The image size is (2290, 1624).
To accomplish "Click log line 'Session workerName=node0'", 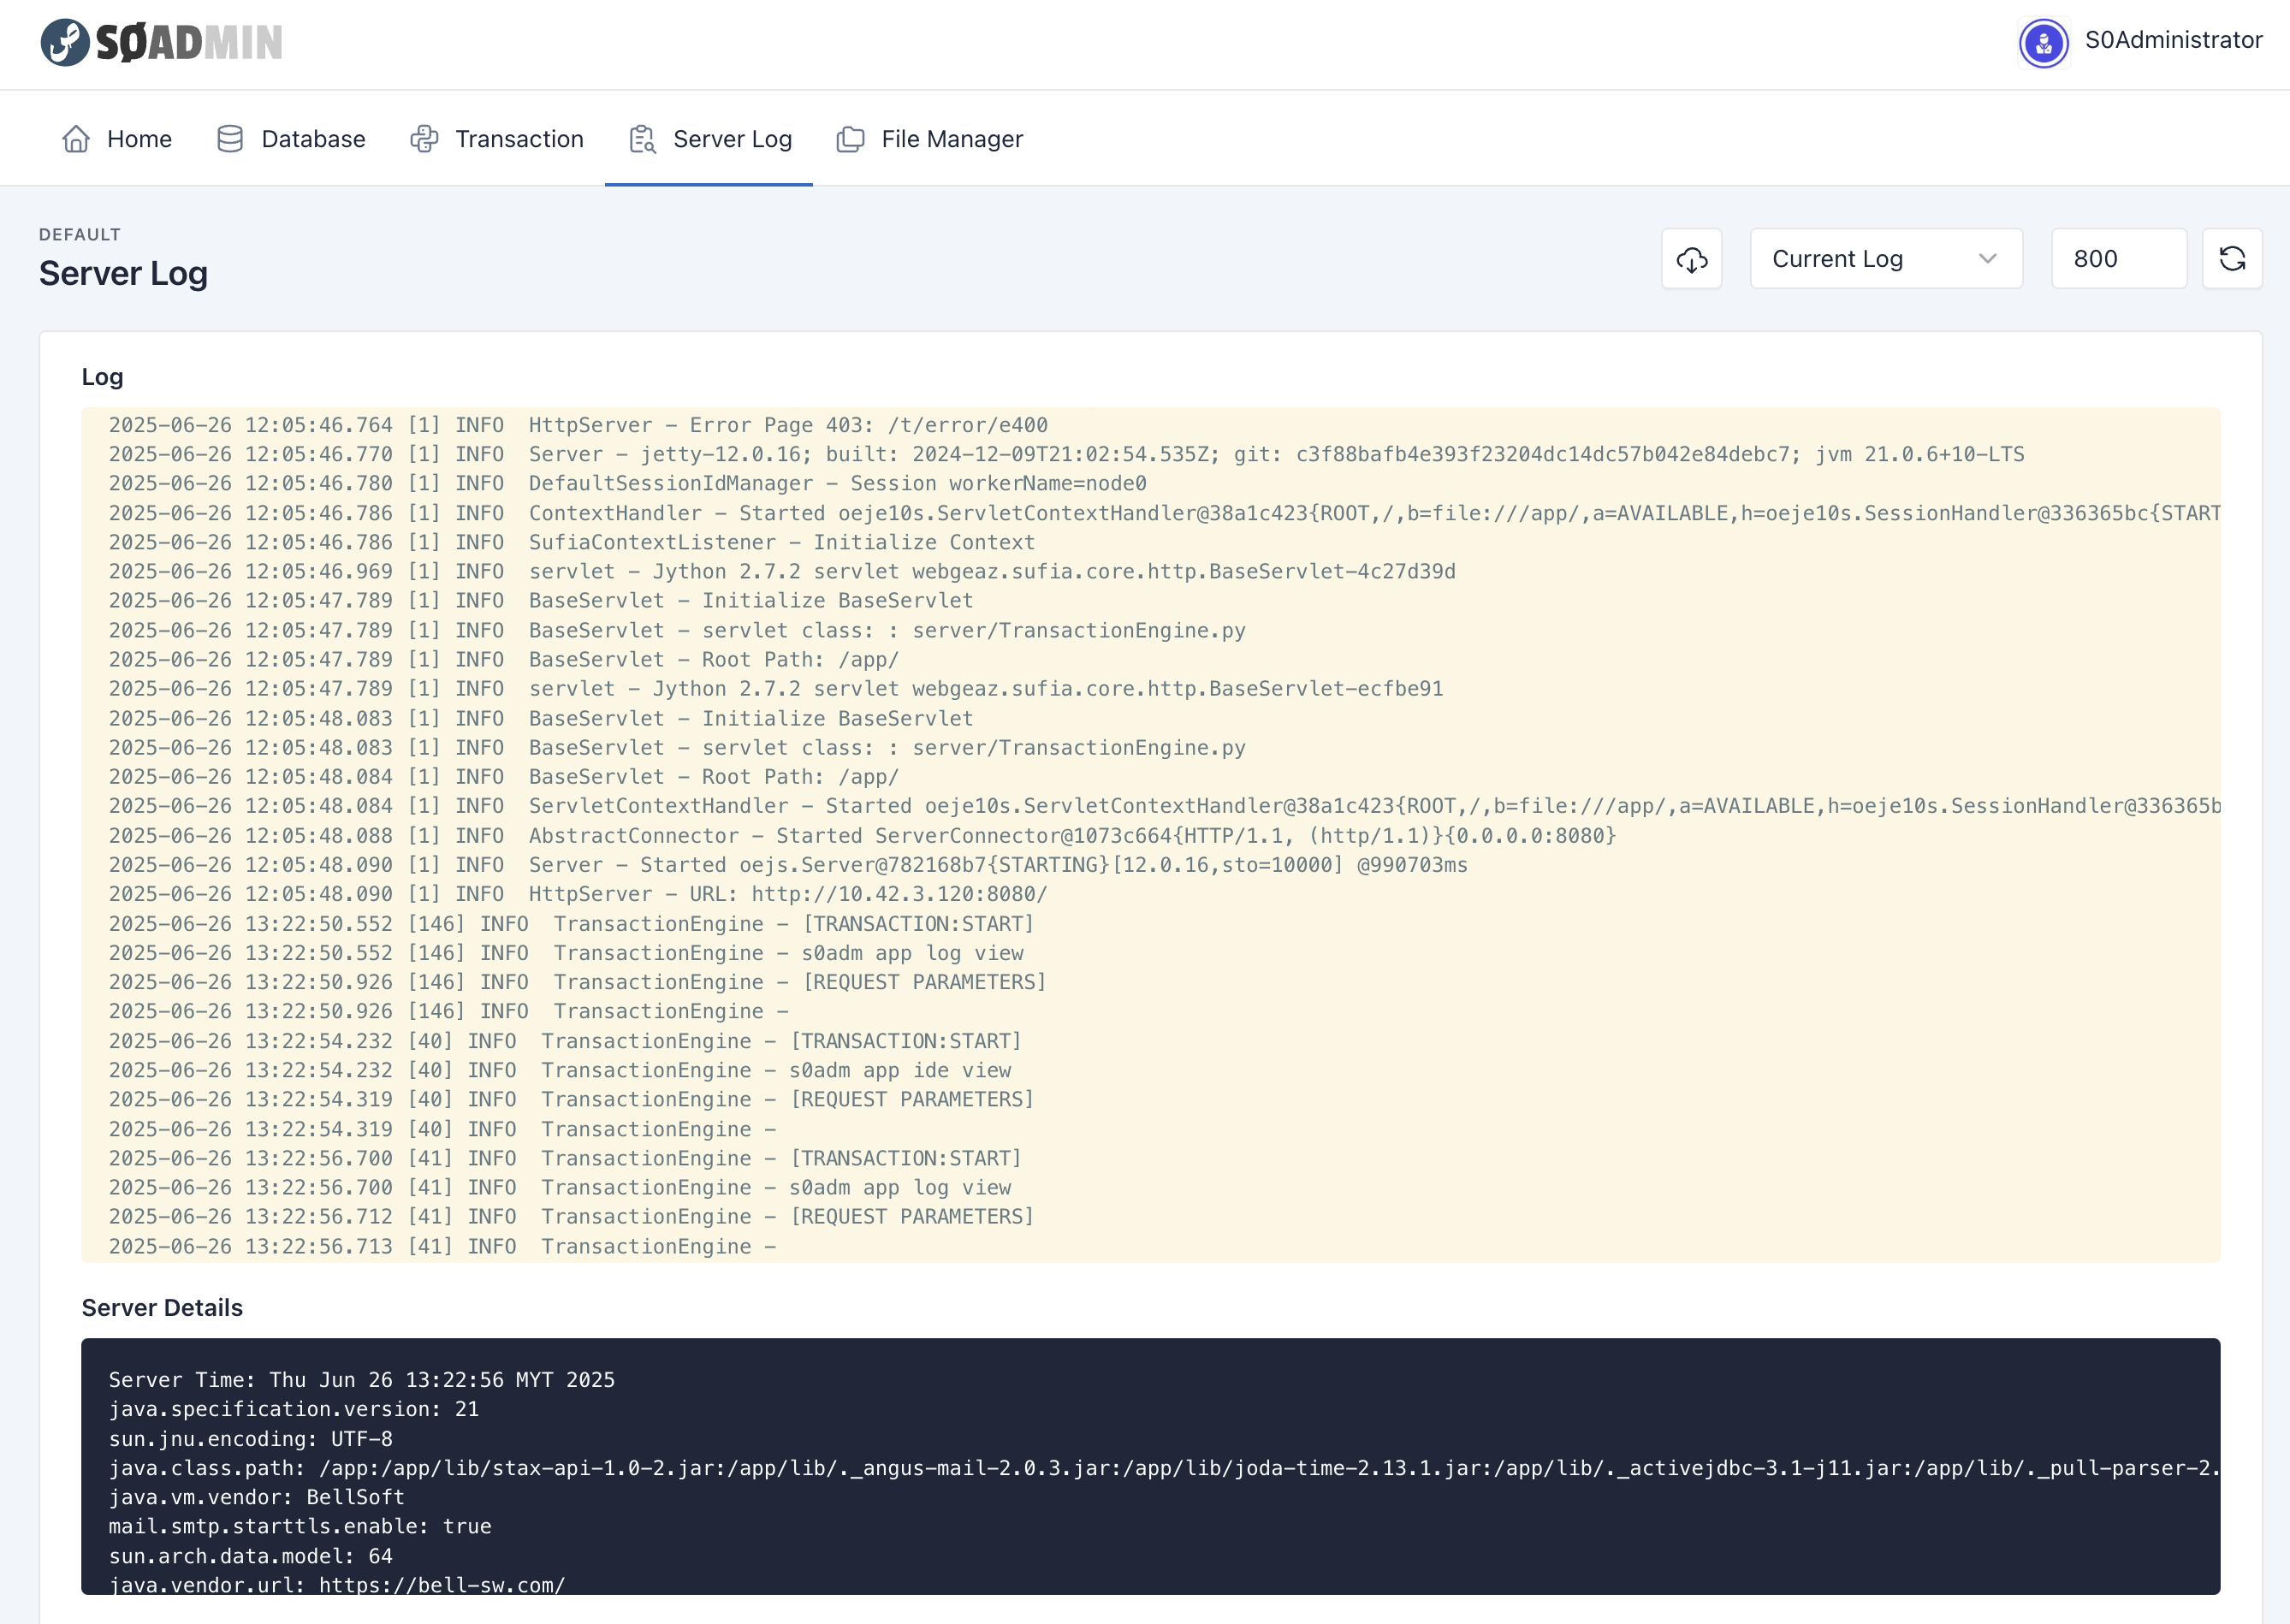I will 627,483.
